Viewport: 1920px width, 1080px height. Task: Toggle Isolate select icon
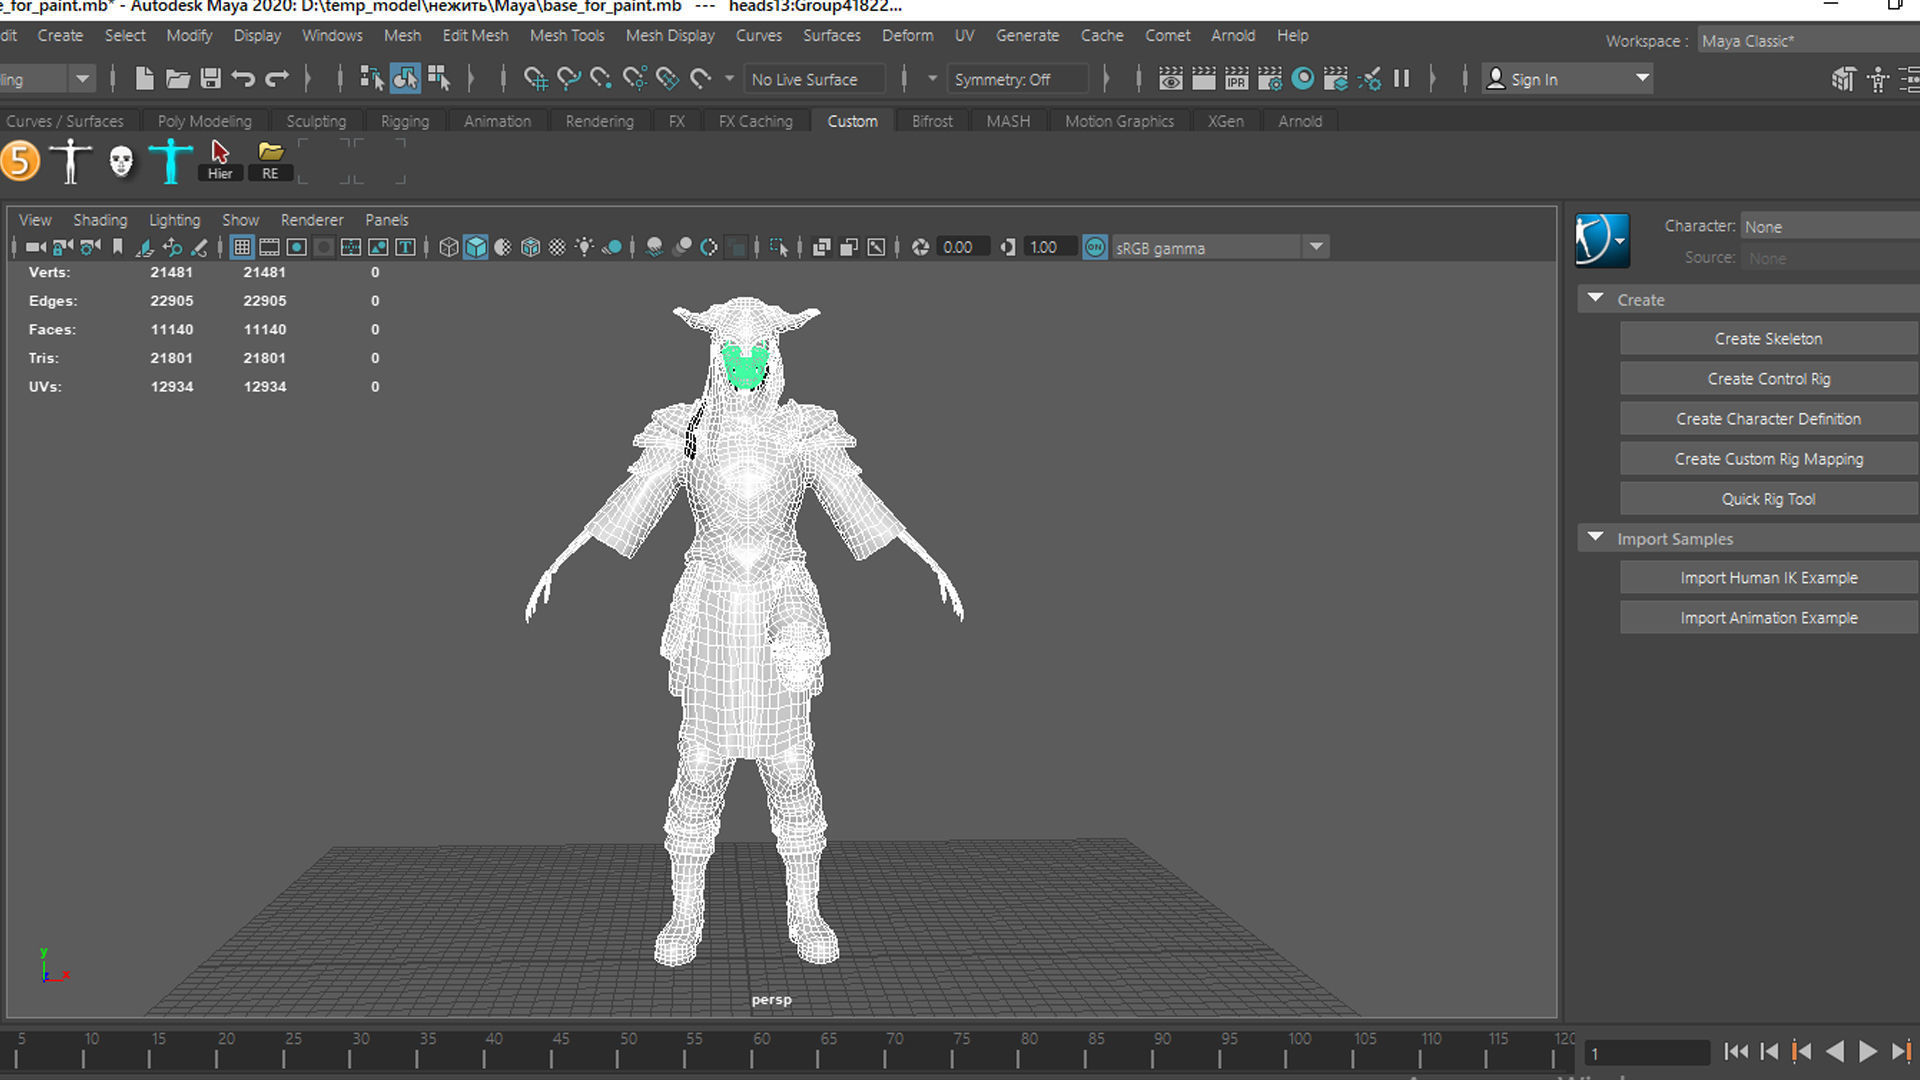click(779, 247)
